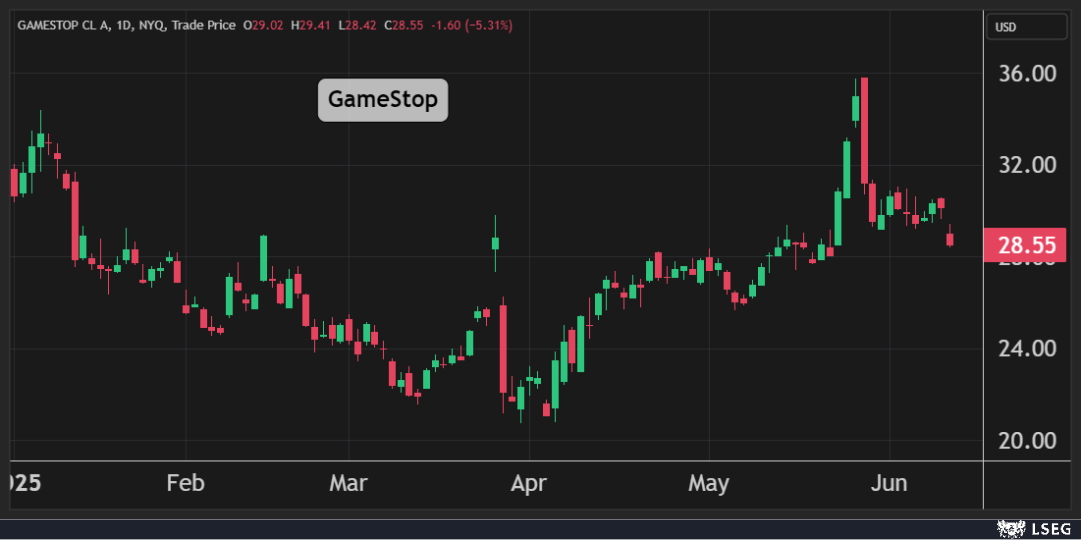1081x540 pixels.
Task: Click the 24.00 price axis label
Action: 1029,349
